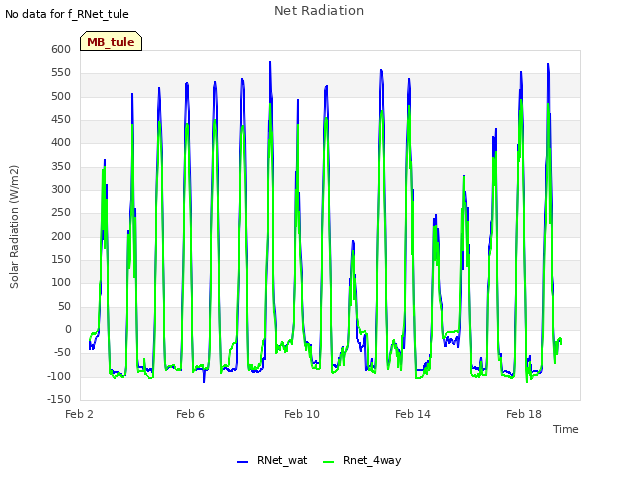Click the Feb 2 x-axis tick label
Viewport: 640px width, 480px height.
(x=79, y=414)
